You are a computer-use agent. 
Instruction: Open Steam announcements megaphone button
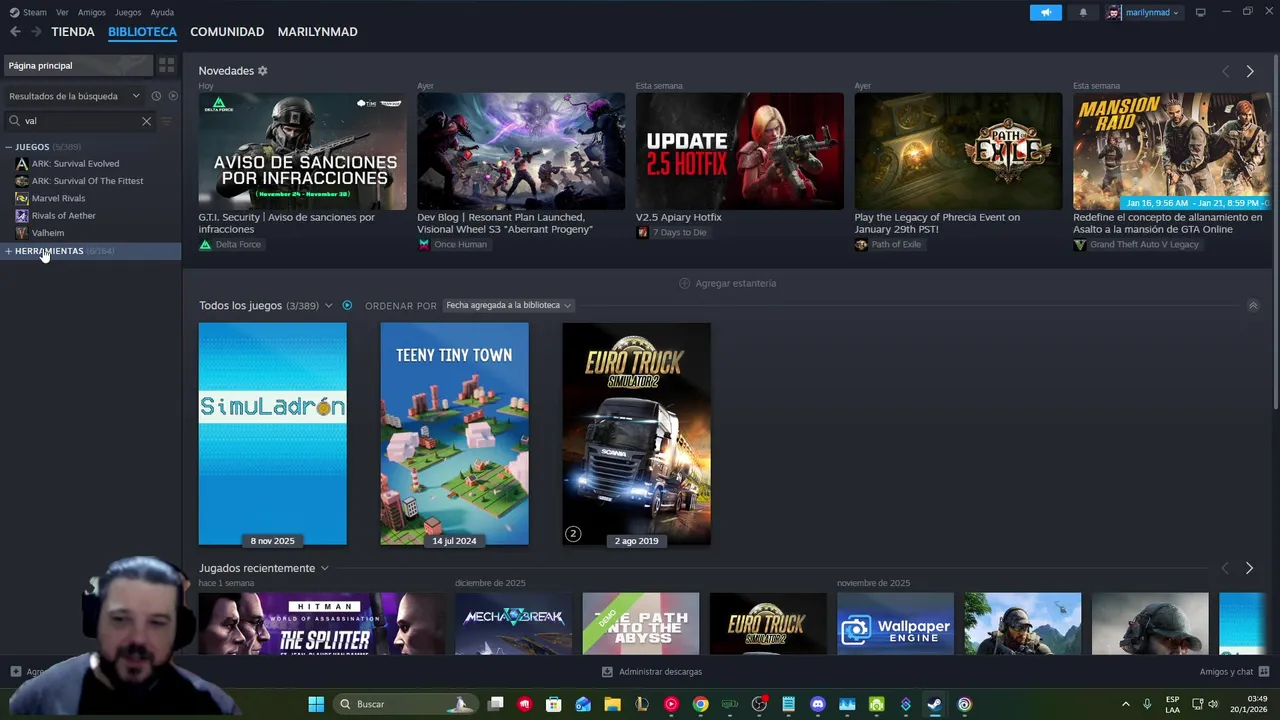click(1045, 12)
